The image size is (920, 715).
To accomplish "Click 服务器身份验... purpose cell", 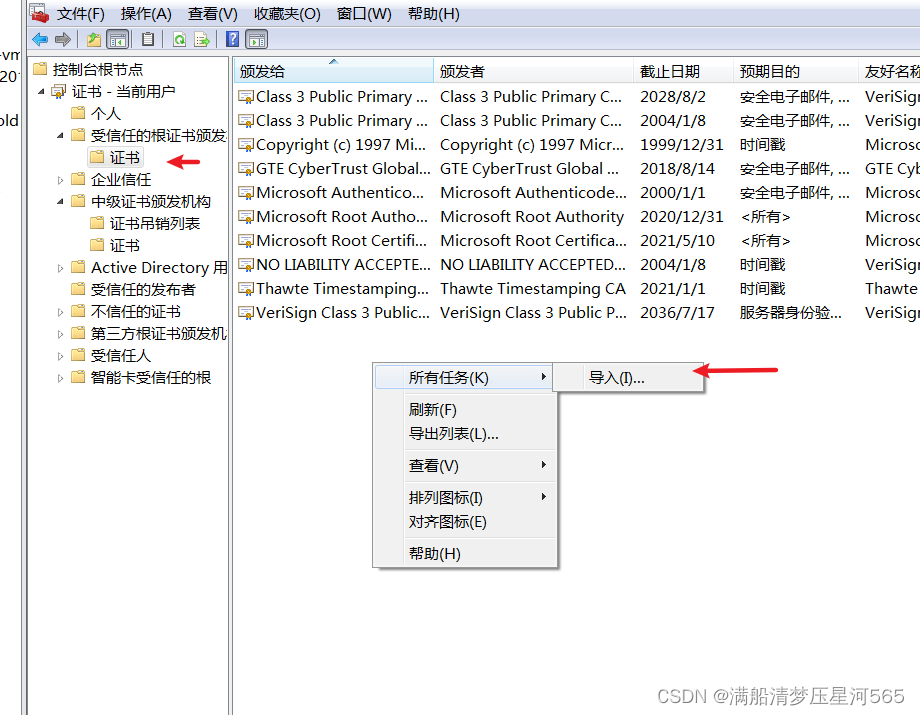I will click(x=790, y=313).
